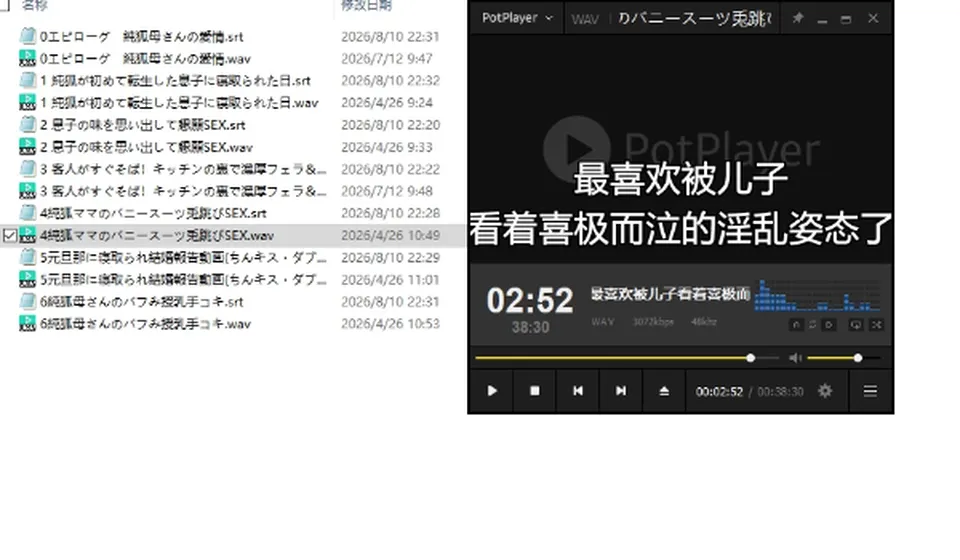Click the total duration 00:38:30 in the control bar
Screen dimensions: 960x560
[780, 391]
